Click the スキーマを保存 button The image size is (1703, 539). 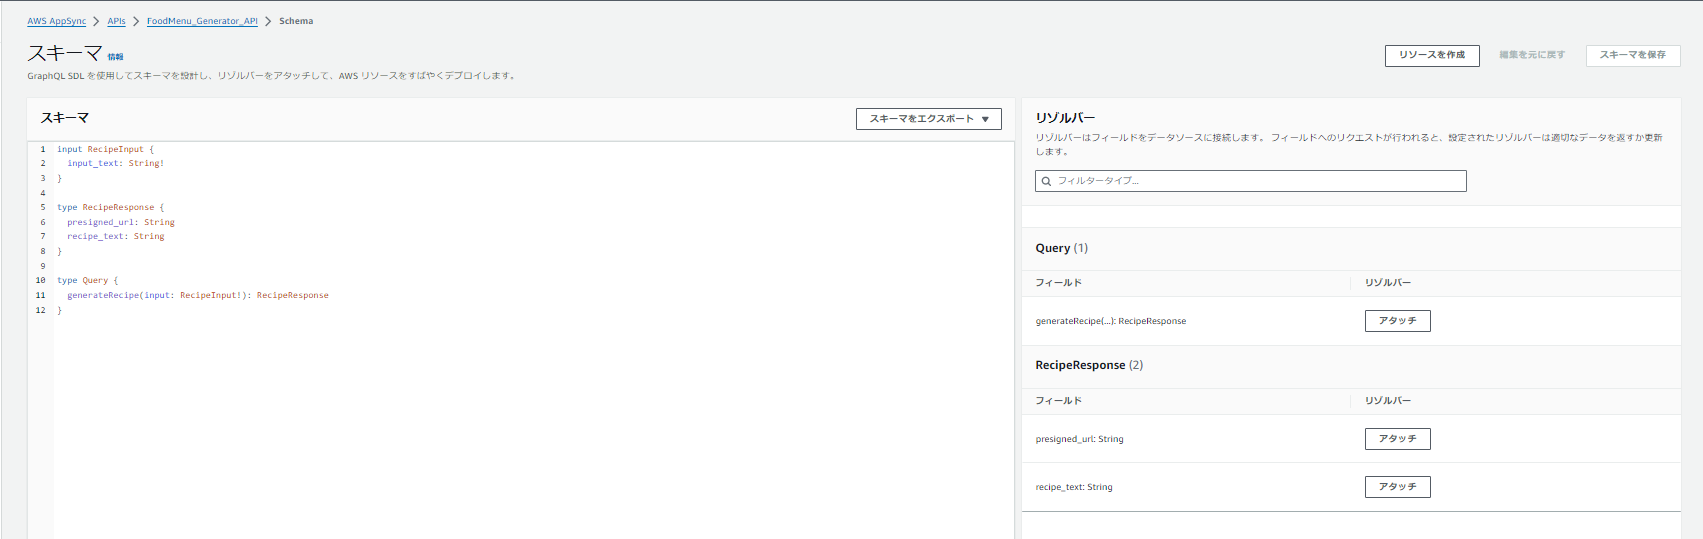tap(1632, 55)
